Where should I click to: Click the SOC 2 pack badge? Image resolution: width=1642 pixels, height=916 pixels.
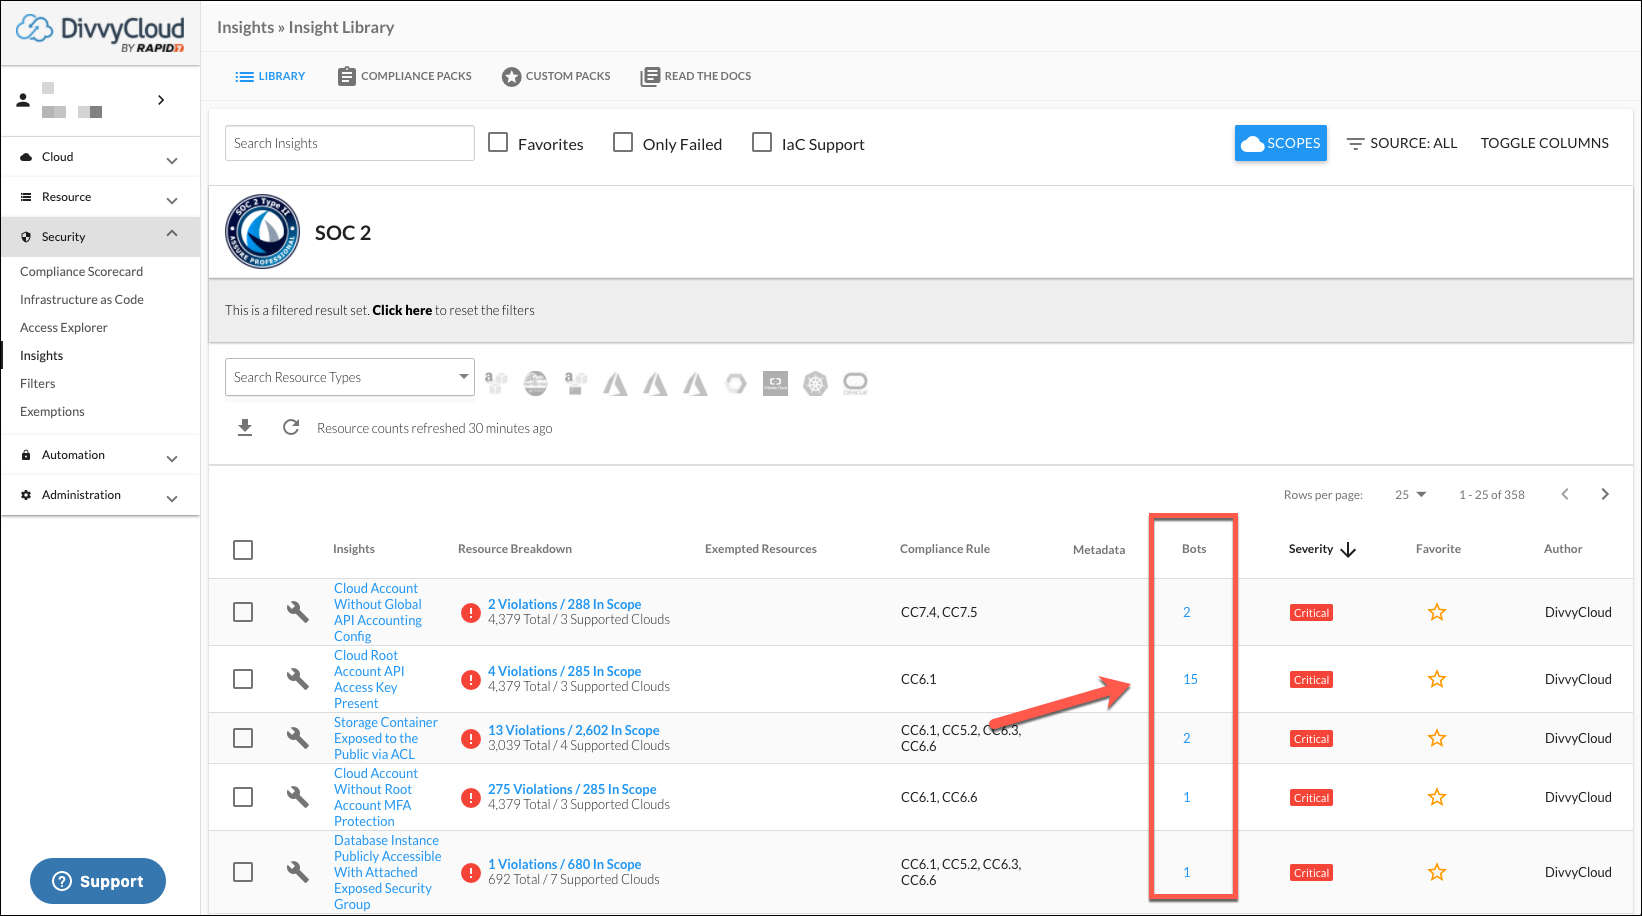coord(263,232)
